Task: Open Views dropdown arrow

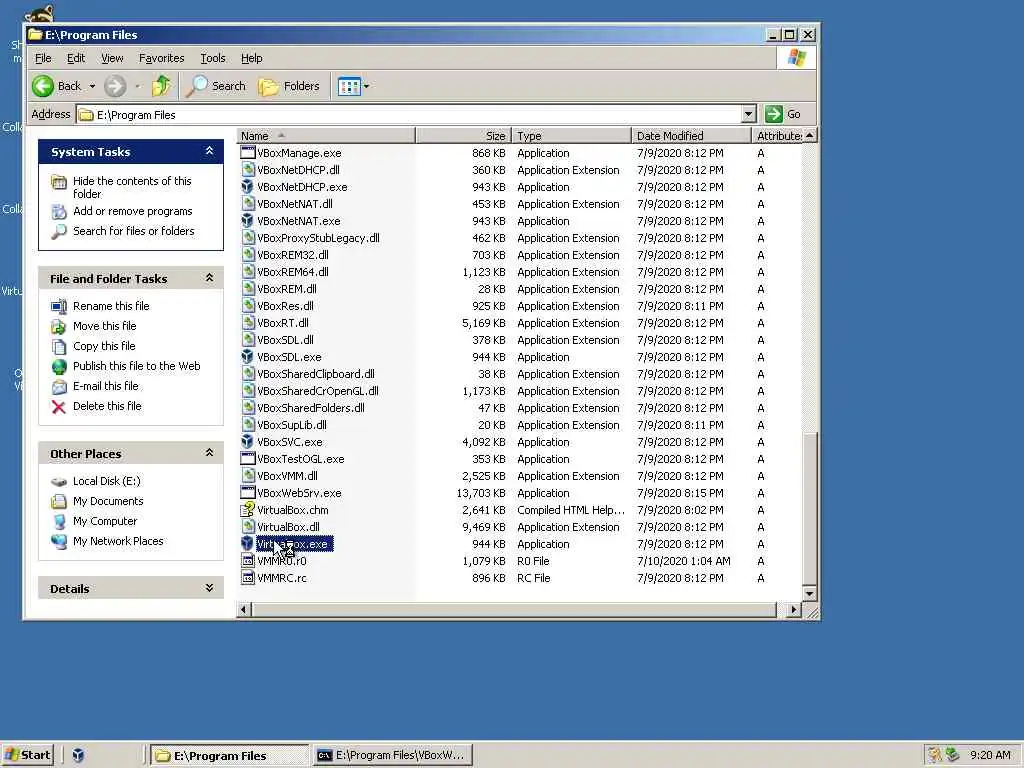Action: coord(366,86)
